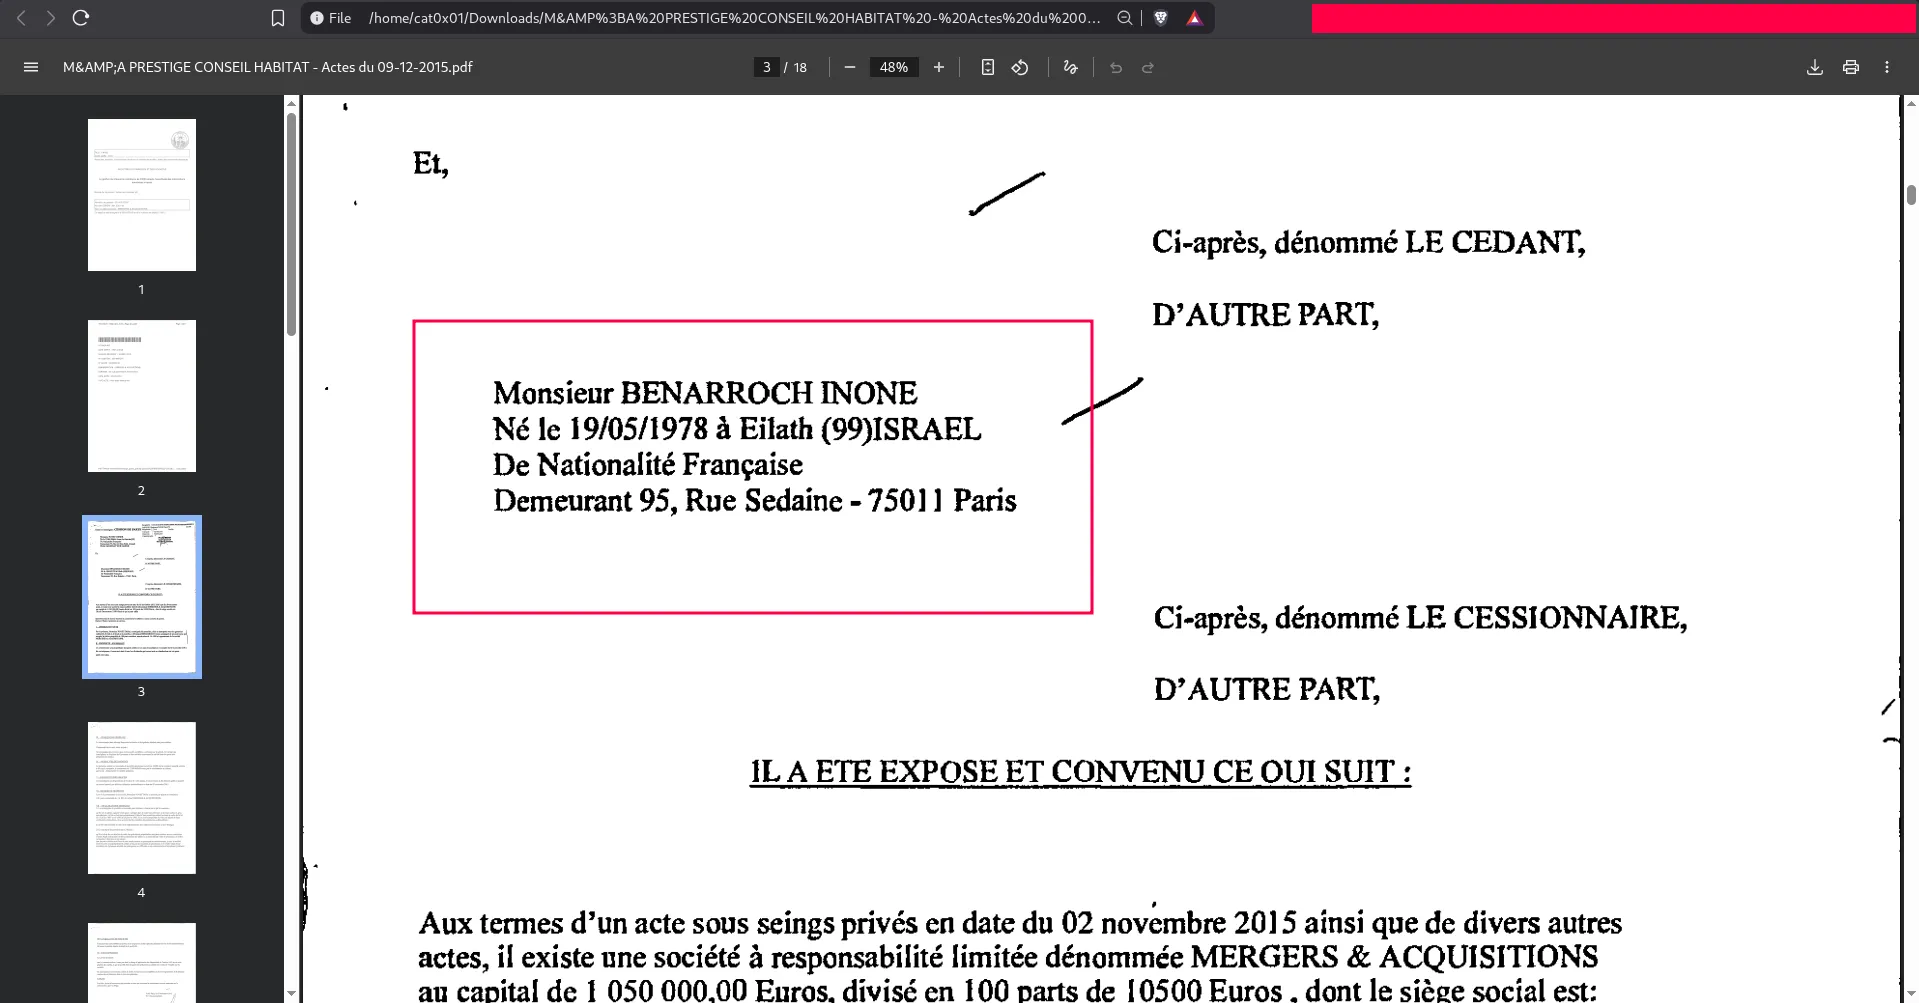Bookmark this PDF file
Screen dimensions: 1919x1003
coord(277,17)
